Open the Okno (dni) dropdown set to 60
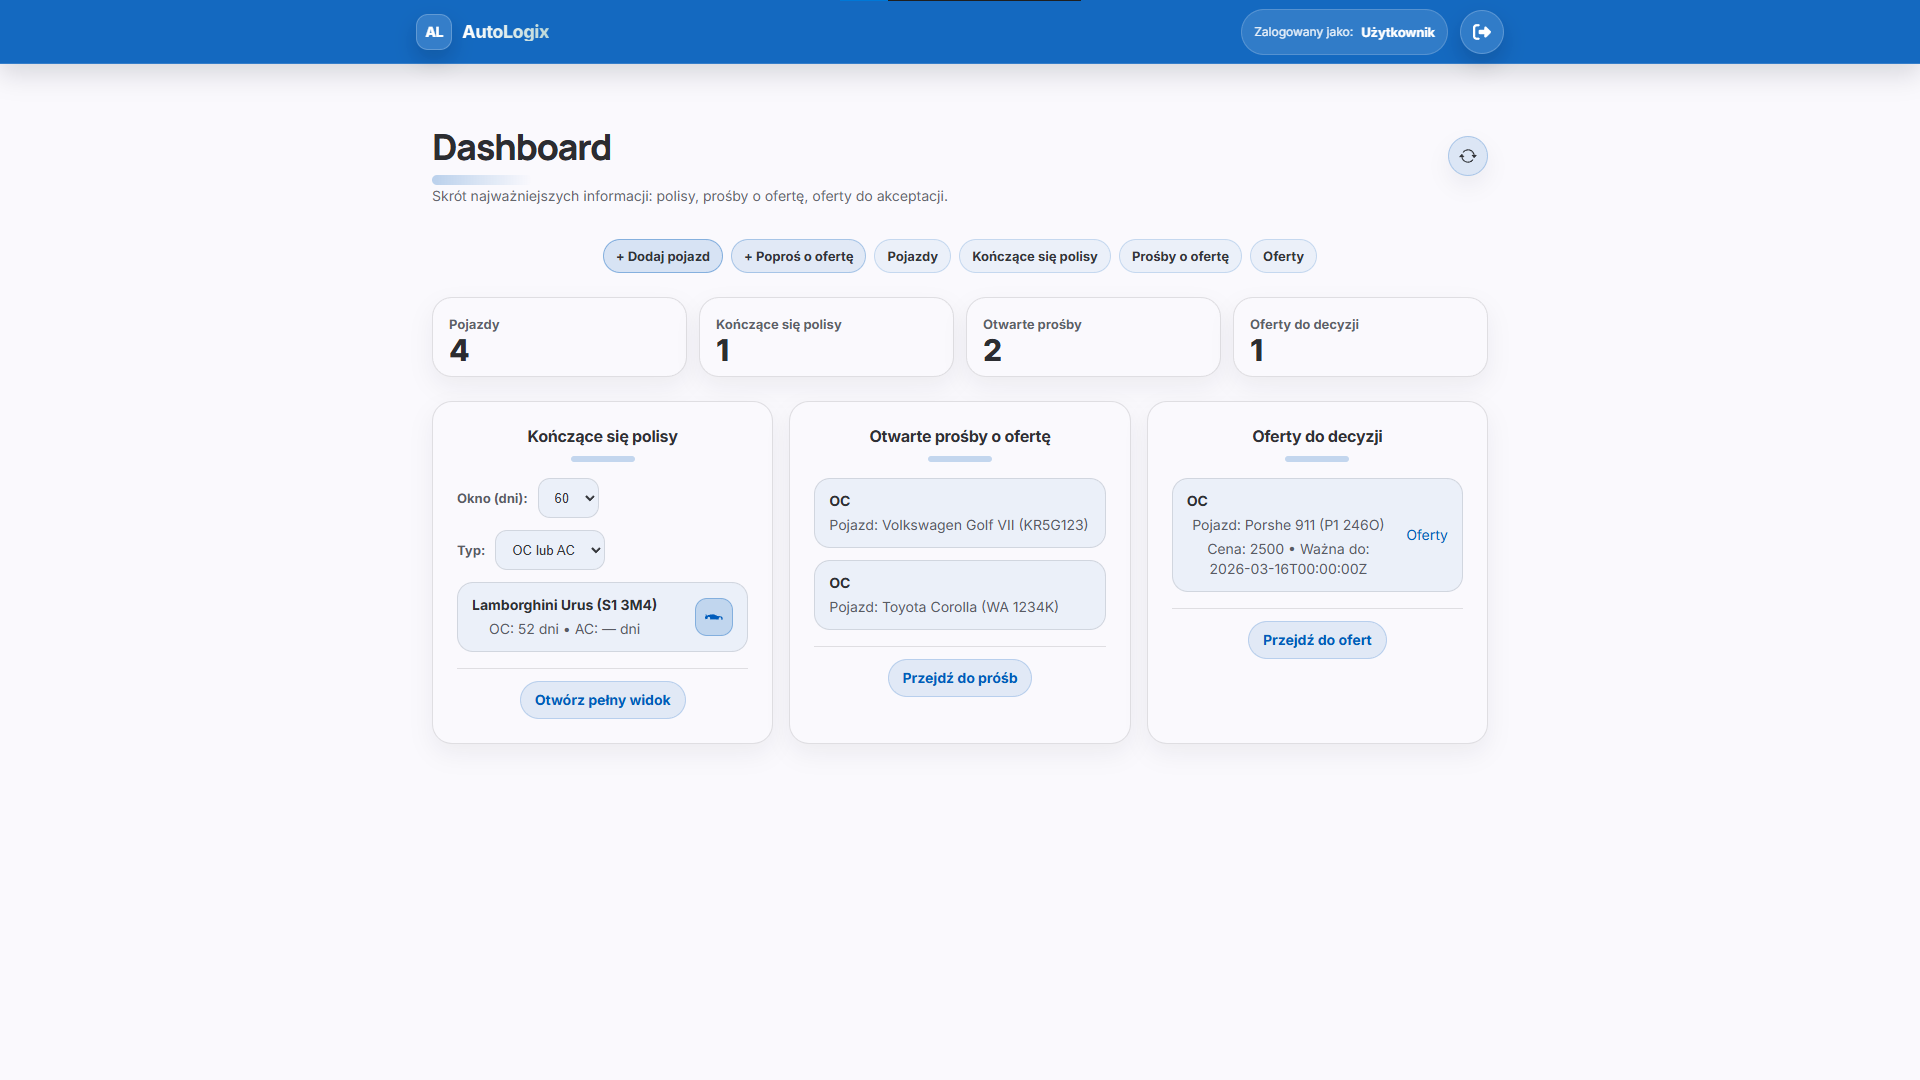Screen dimensions: 1920x1080 (x=568, y=498)
